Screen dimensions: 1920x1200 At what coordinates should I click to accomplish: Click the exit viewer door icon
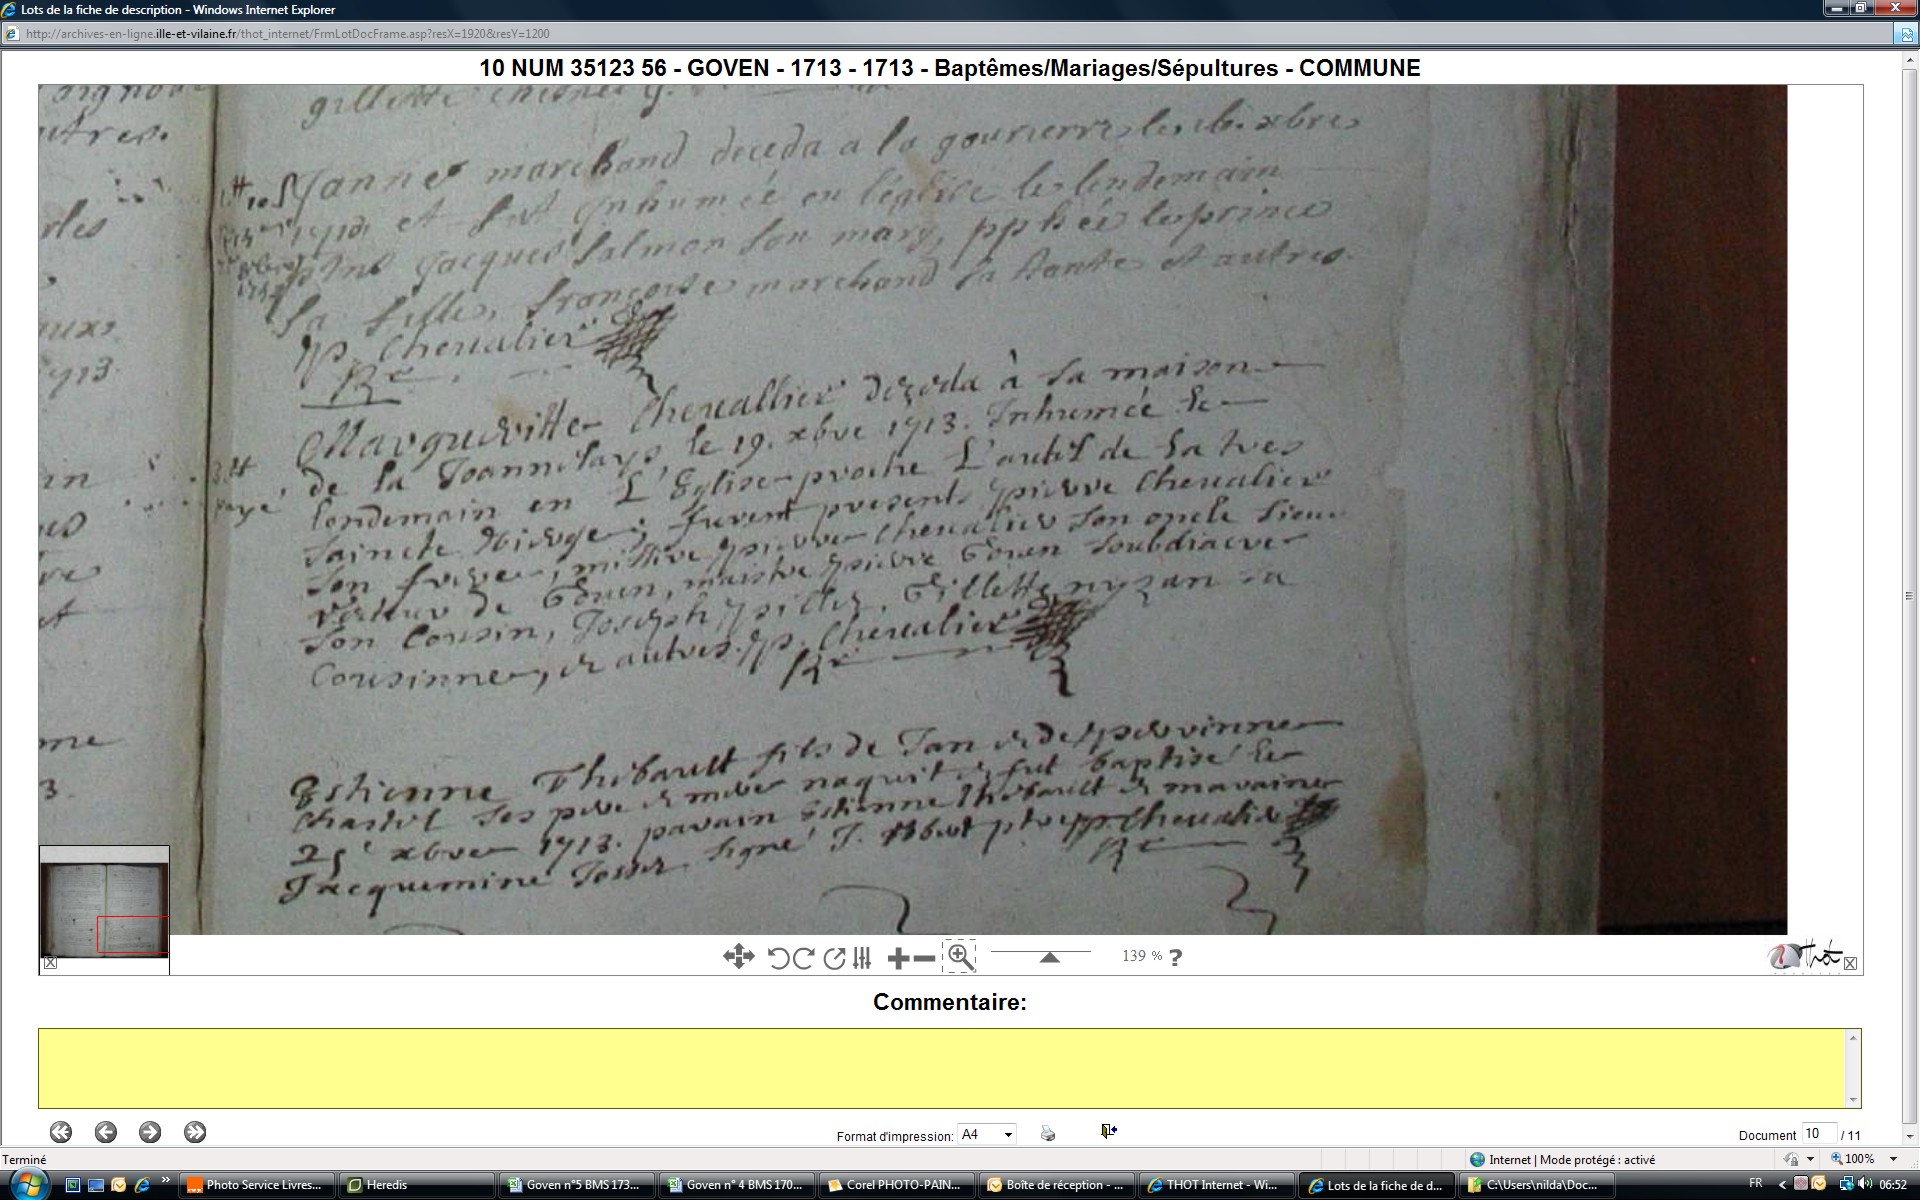[1108, 1131]
